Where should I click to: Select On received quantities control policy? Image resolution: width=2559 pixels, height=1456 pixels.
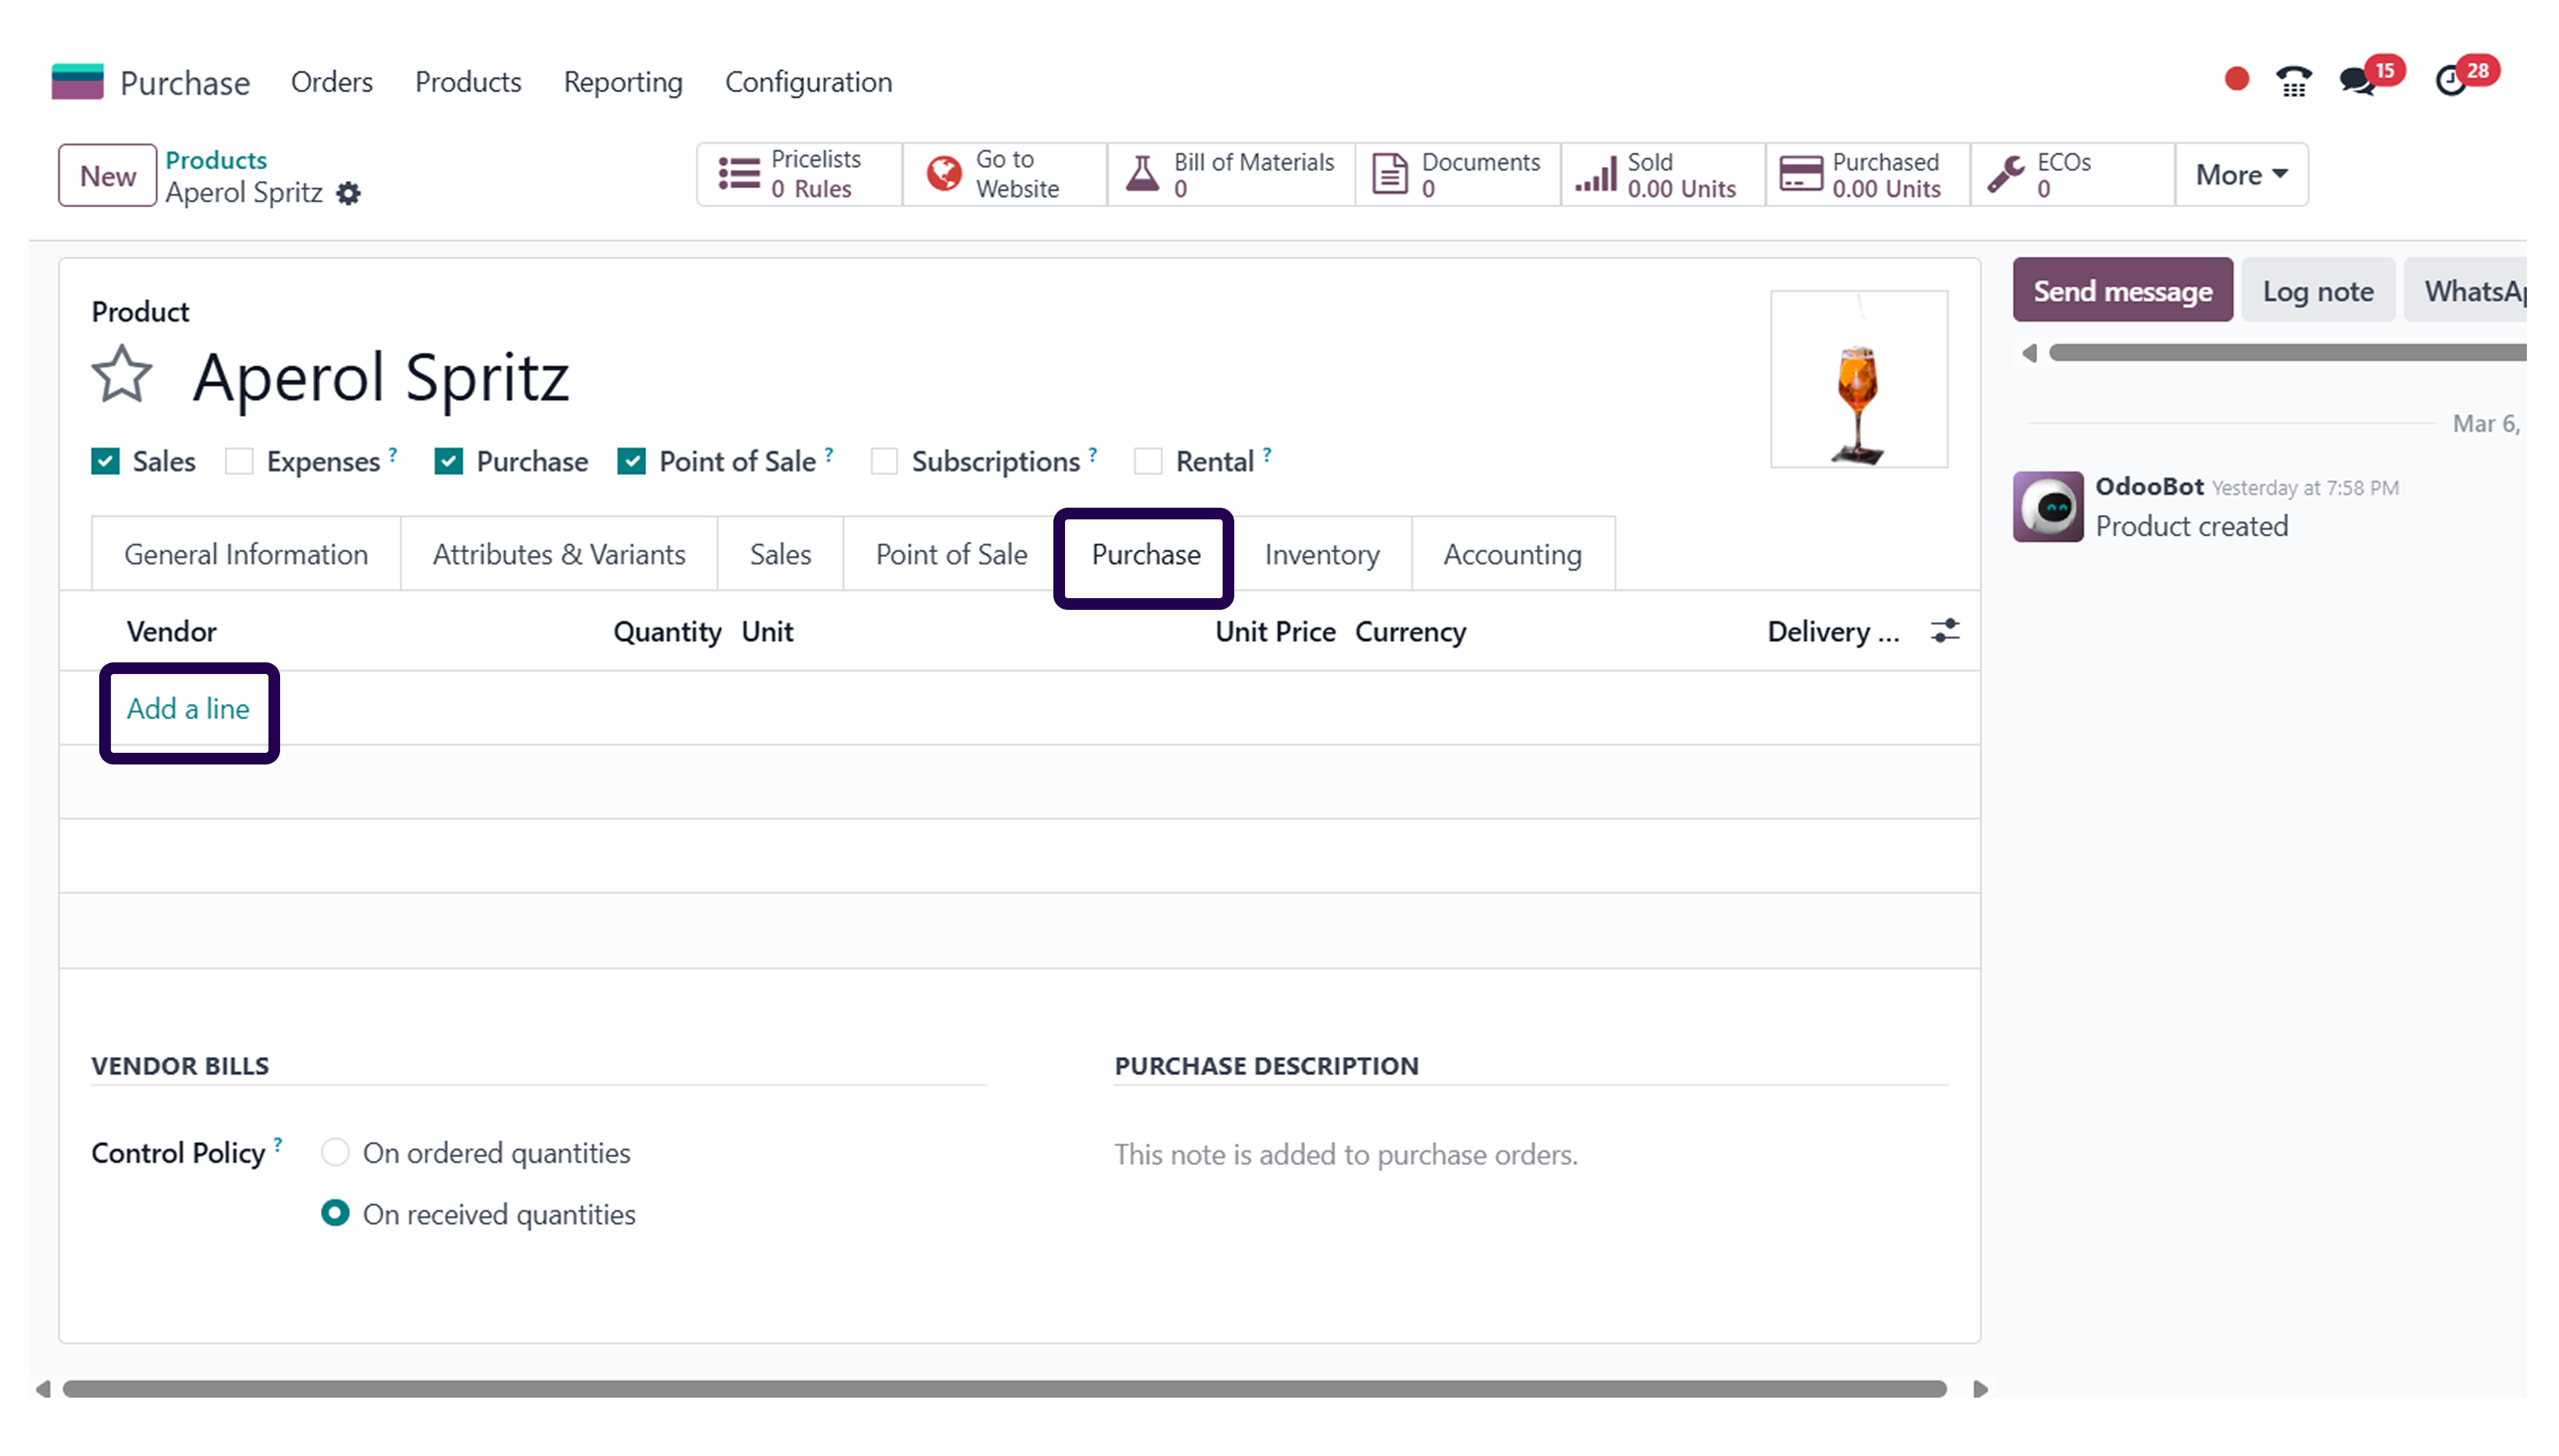click(x=335, y=1213)
